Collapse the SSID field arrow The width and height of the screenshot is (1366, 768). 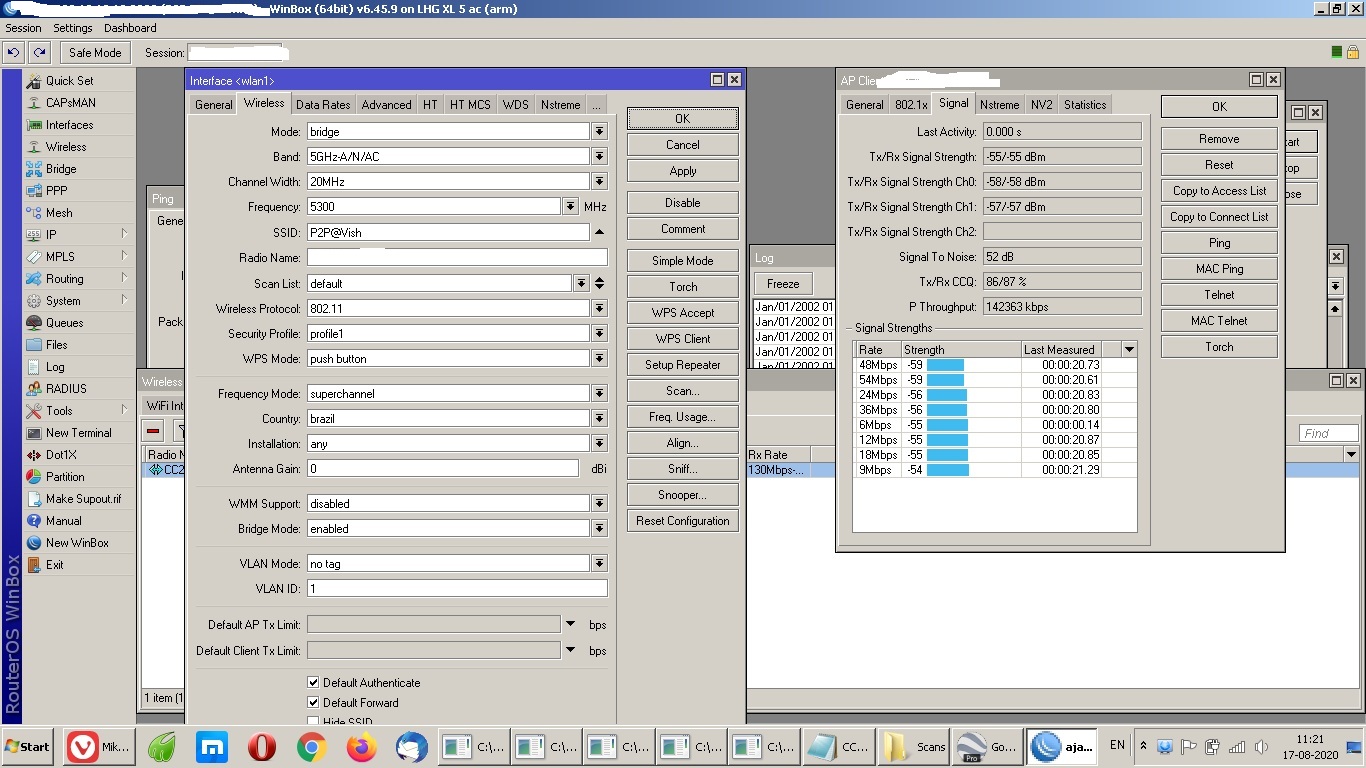pos(599,232)
